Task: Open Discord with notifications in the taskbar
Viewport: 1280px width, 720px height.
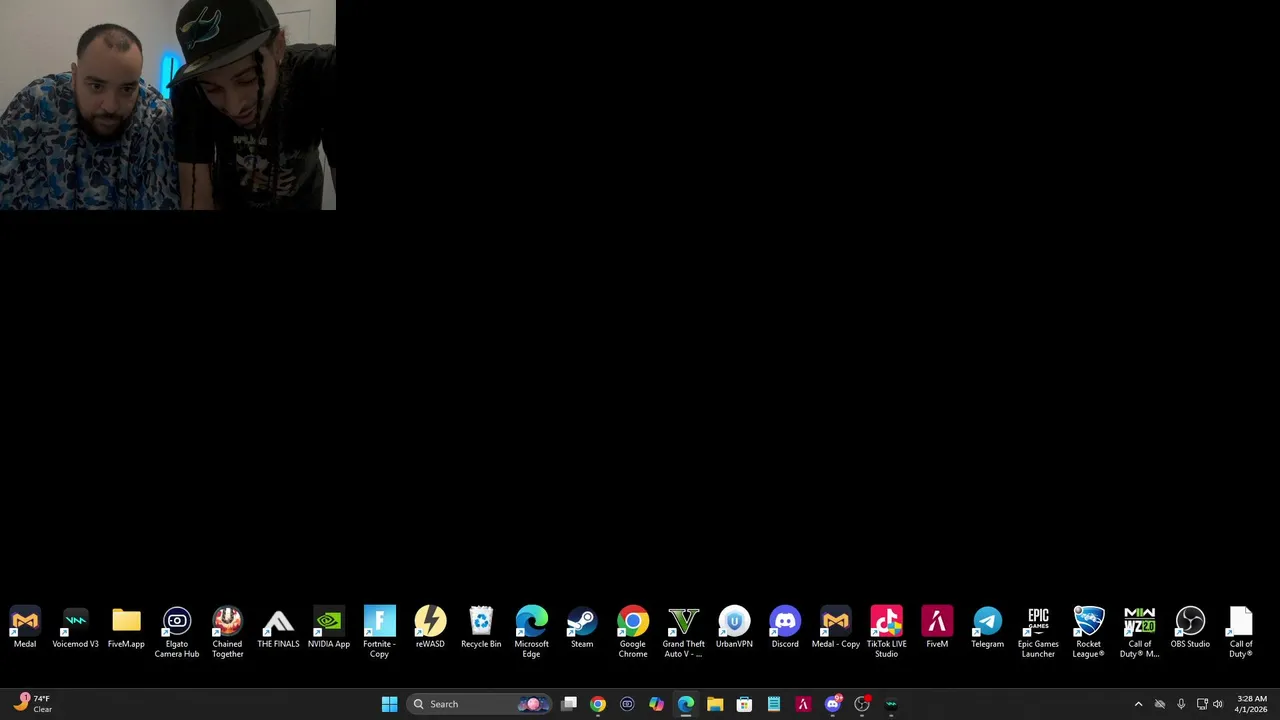Action: pyautogui.click(x=833, y=704)
